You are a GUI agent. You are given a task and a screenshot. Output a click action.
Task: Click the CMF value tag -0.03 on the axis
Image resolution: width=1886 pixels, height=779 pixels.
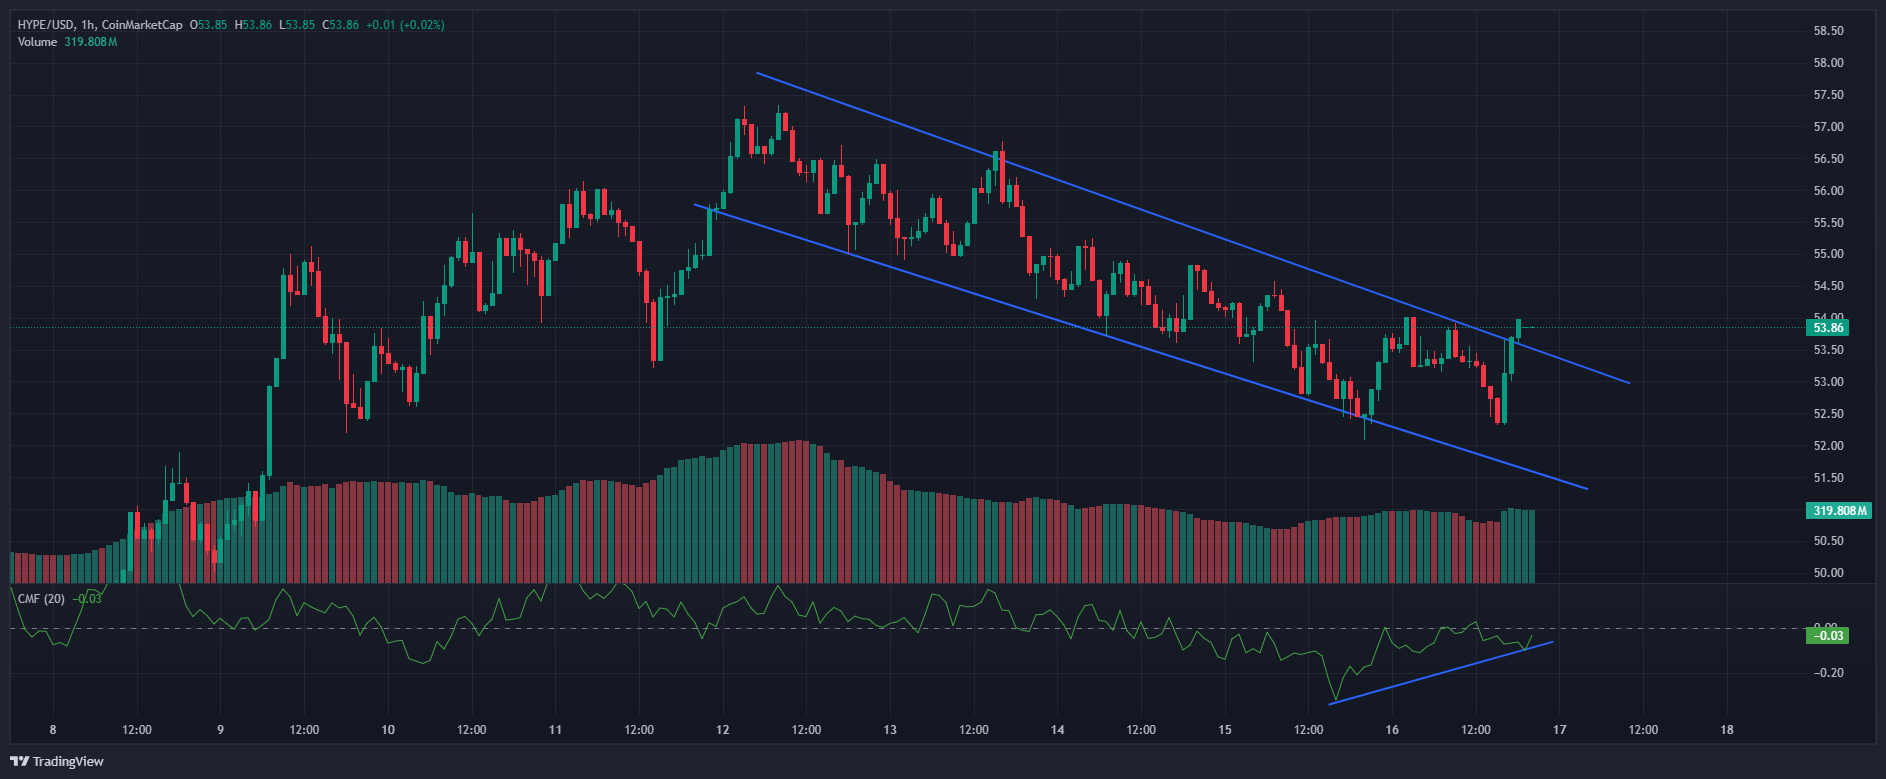(1826, 636)
